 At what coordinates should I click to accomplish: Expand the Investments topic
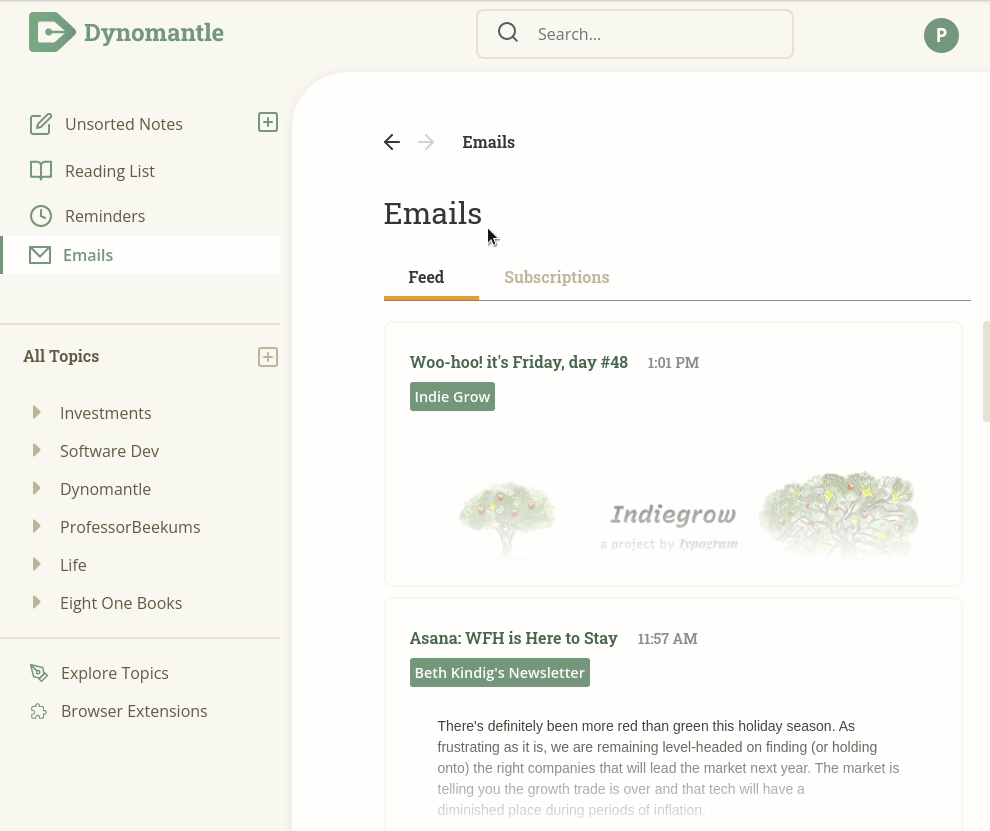(x=37, y=412)
